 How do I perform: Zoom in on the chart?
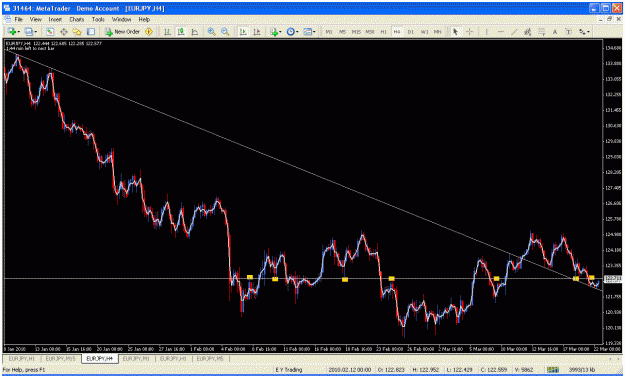point(211,31)
